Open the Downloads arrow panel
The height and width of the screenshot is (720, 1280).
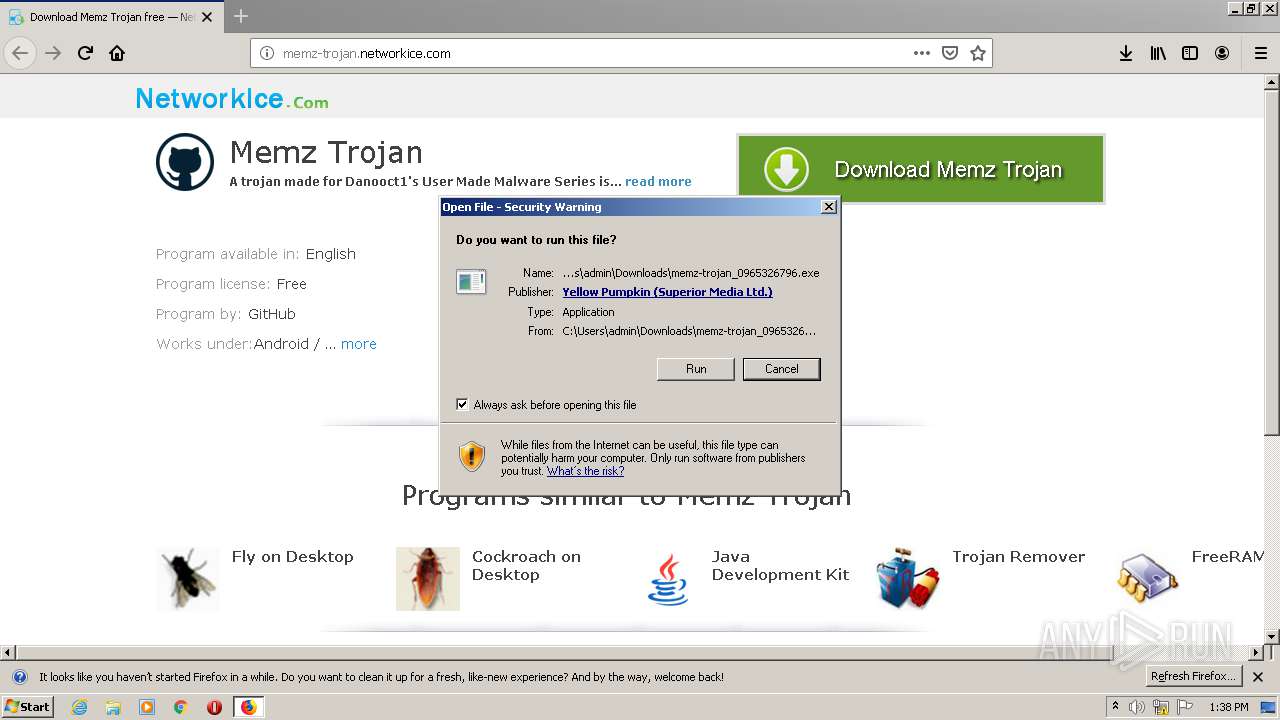click(1126, 53)
